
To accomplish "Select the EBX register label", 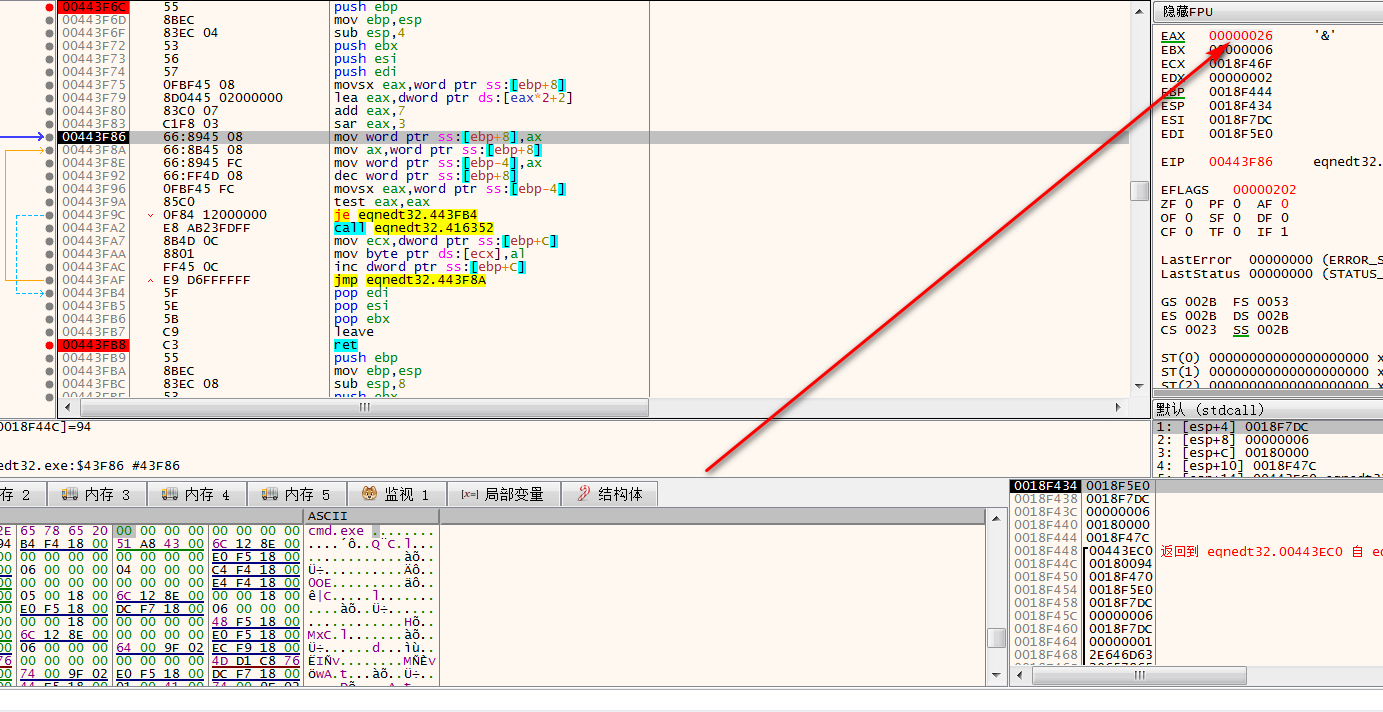I will coord(1173,50).
